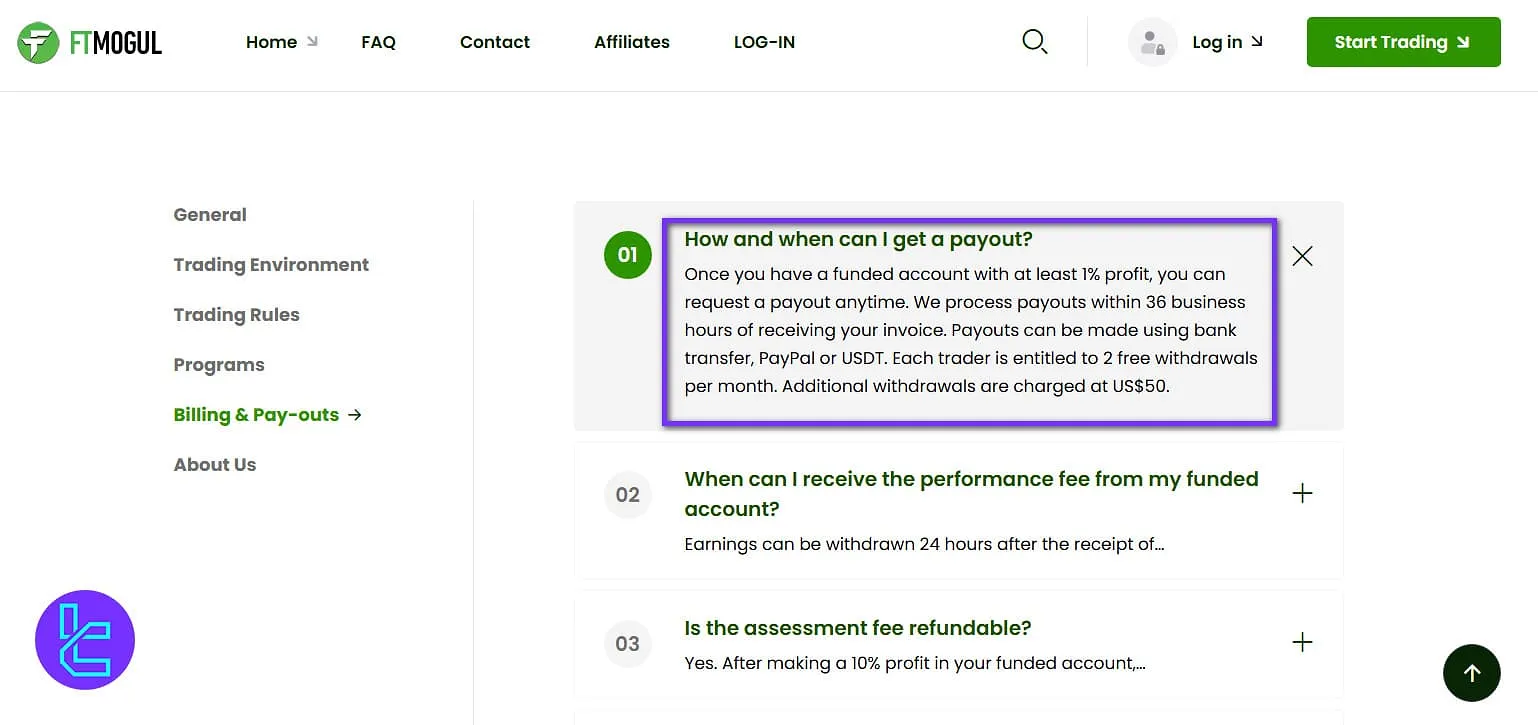Viewport: 1538px width, 725px height.
Task: Open the Contact menu item
Action: click(x=495, y=42)
